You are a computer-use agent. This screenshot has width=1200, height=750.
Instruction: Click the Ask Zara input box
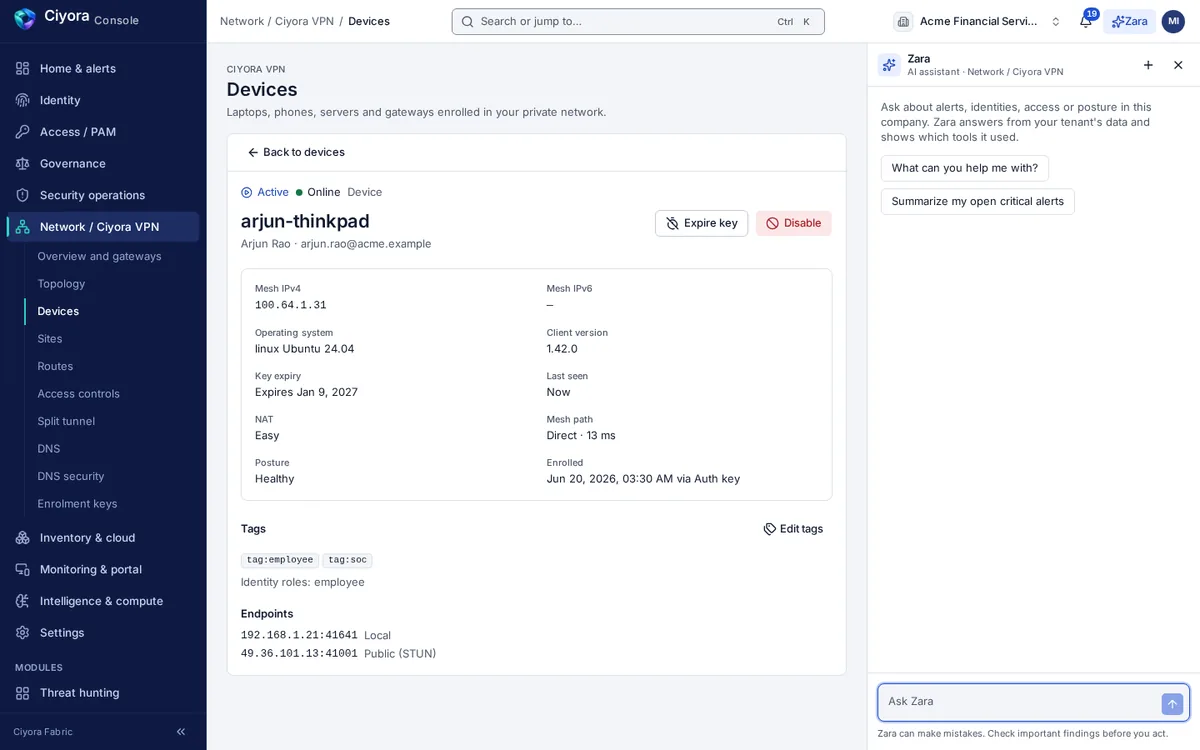click(x=1020, y=702)
